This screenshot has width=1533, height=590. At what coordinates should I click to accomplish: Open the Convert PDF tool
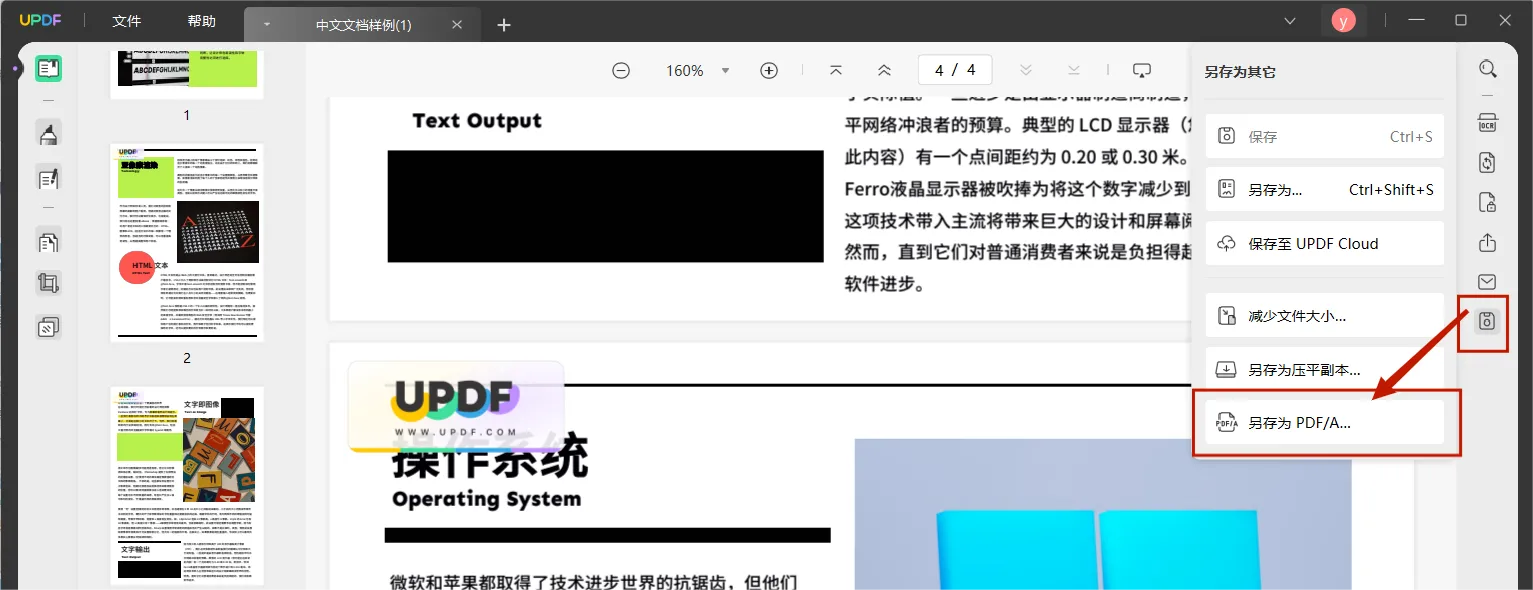1488,163
